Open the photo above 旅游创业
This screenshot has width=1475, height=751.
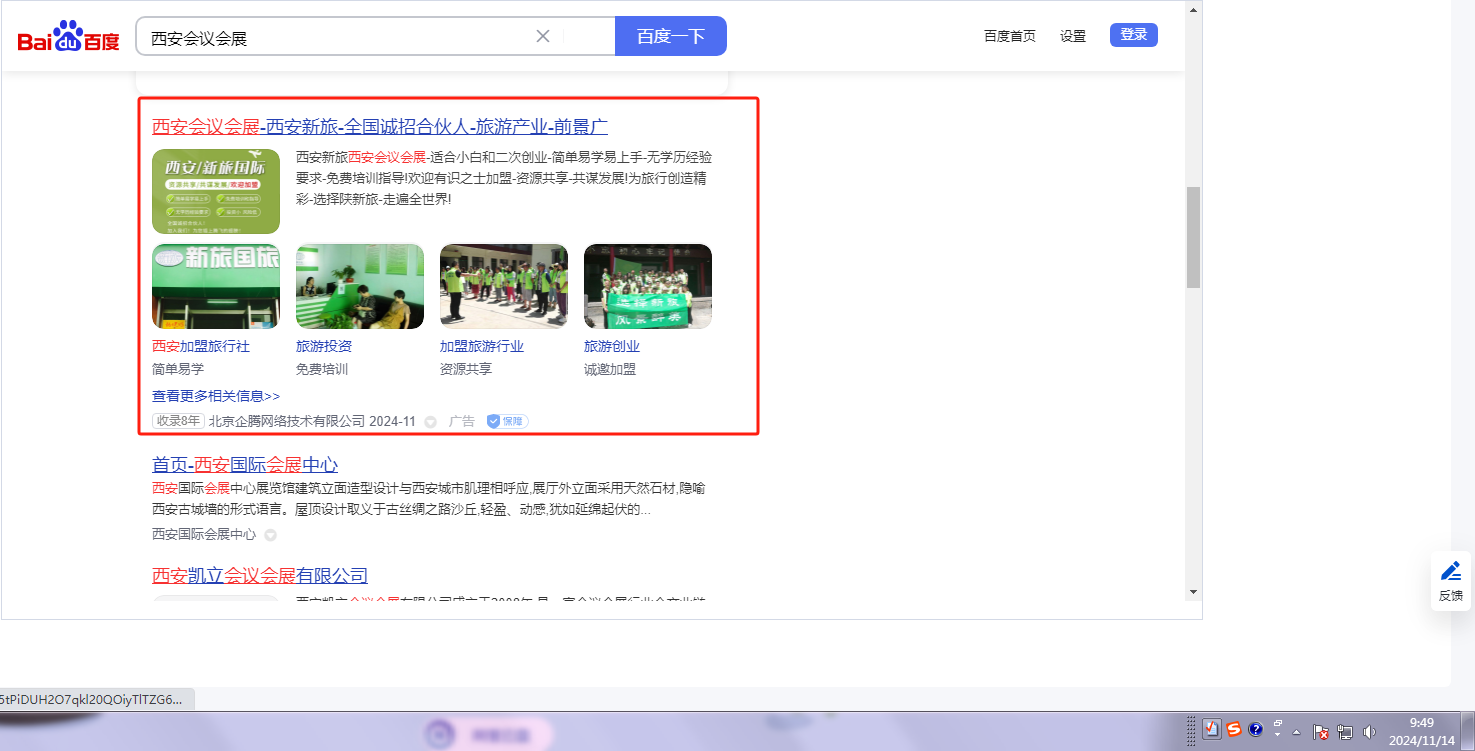[648, 286]
